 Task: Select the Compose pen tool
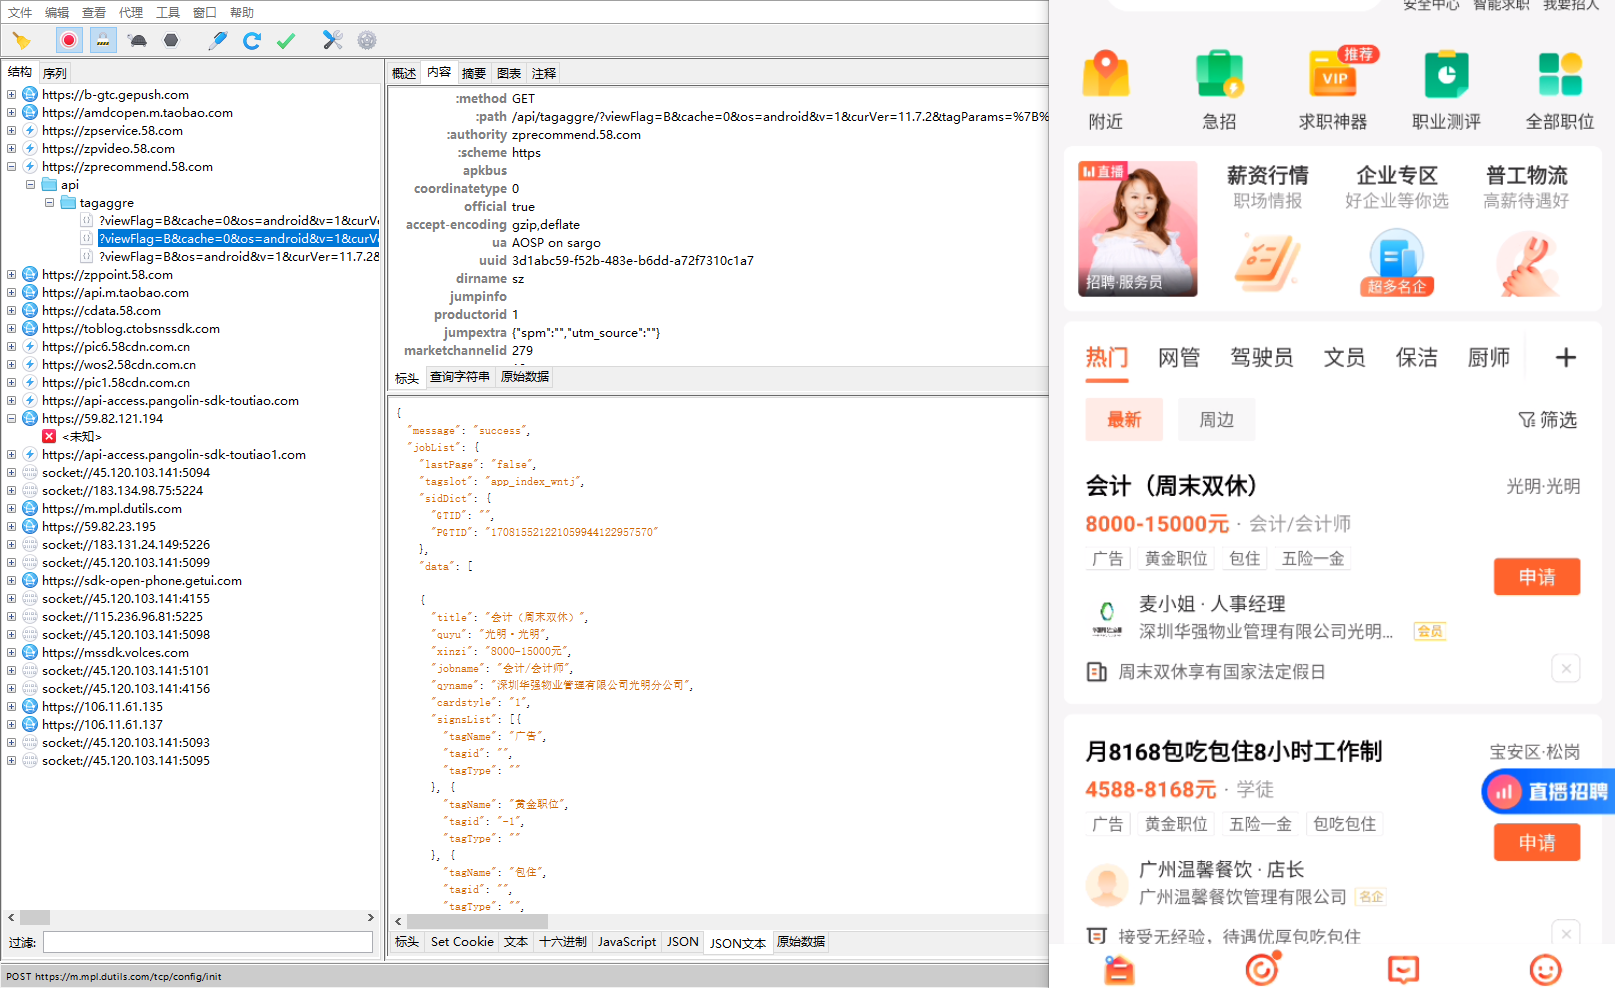217,40
